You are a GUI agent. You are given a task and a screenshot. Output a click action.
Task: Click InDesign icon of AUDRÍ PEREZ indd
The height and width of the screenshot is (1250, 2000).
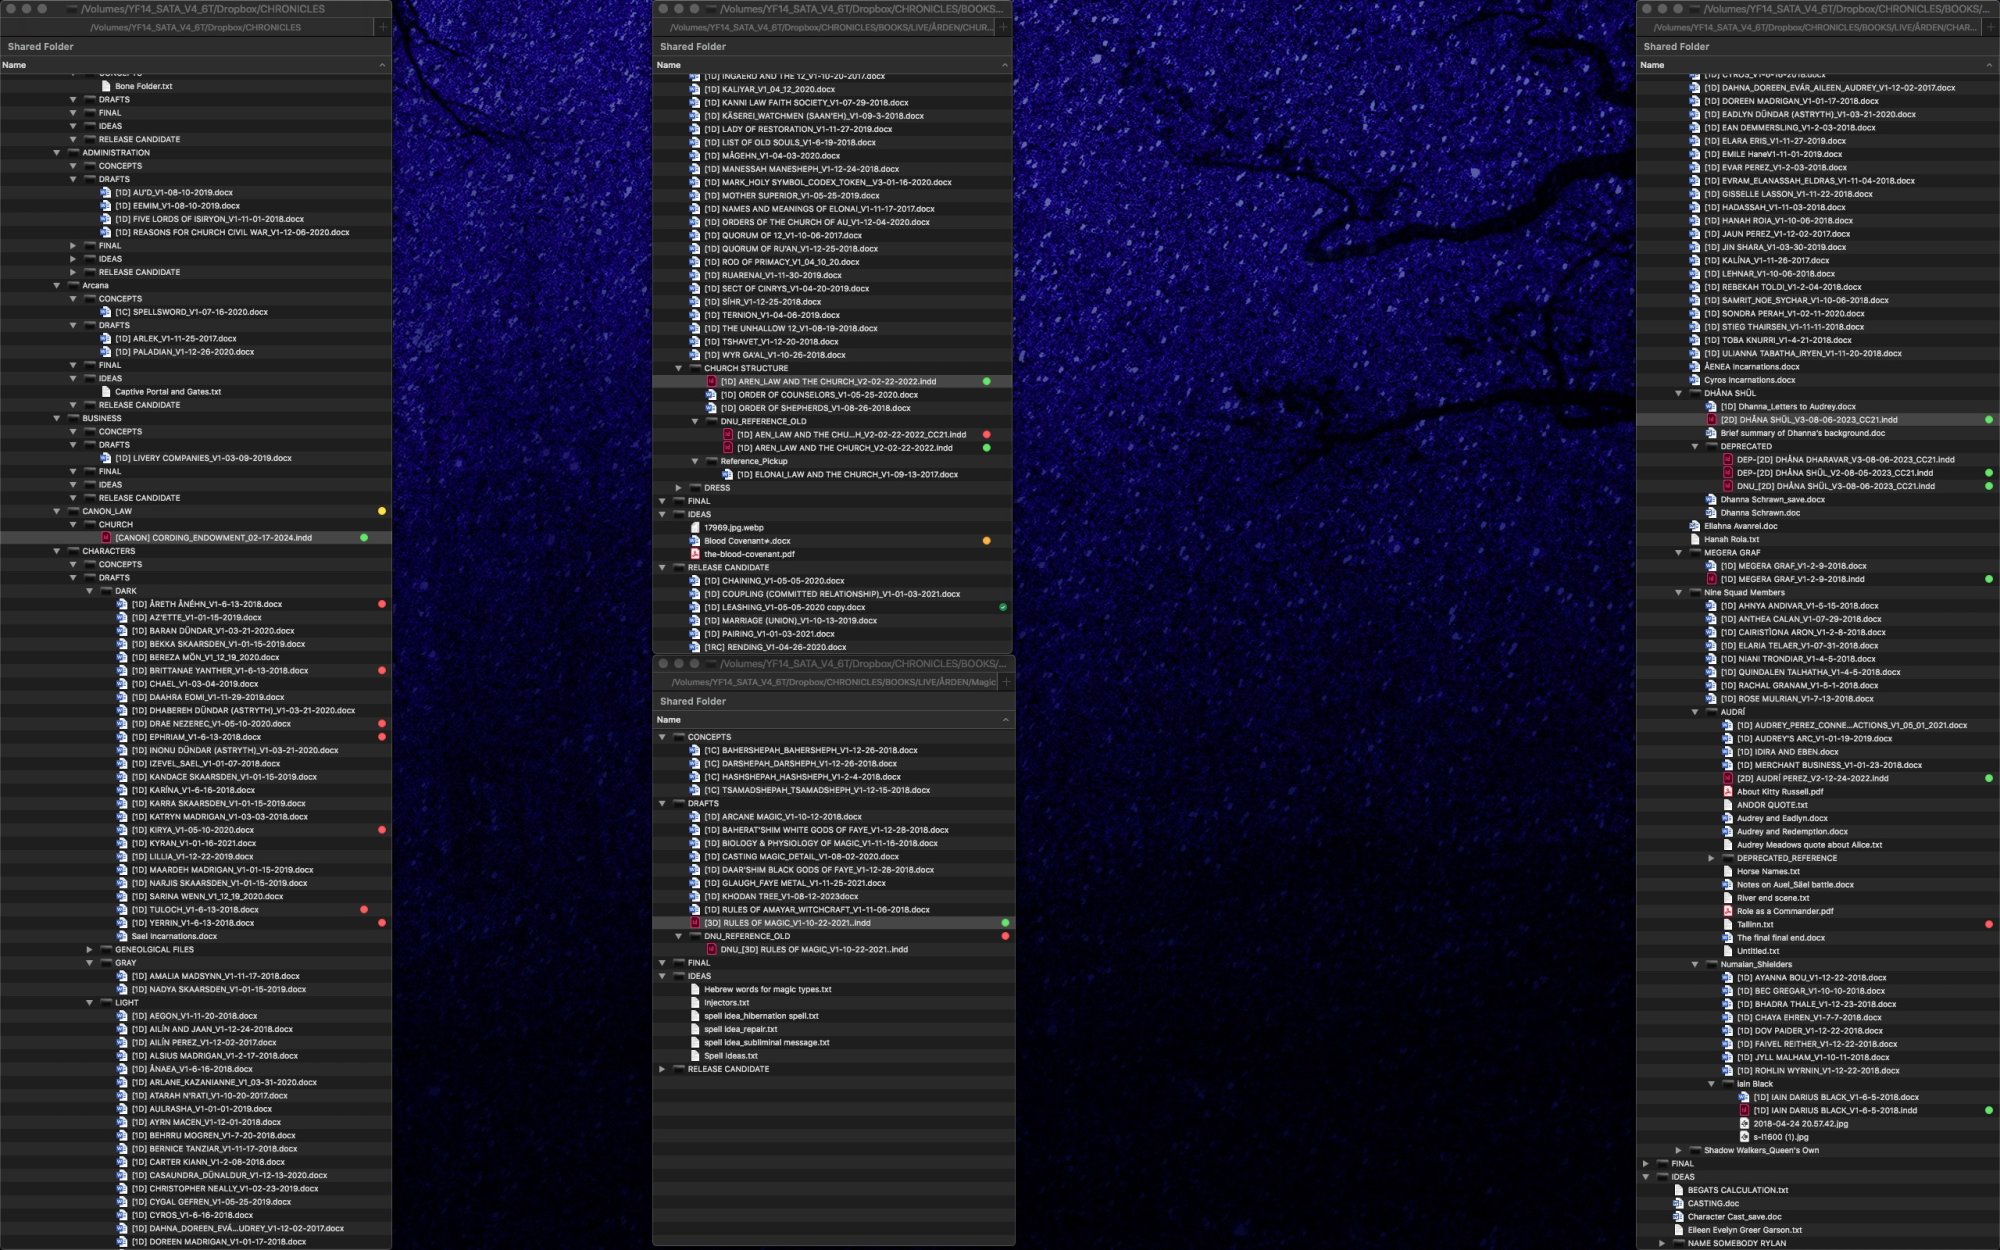[x=1727, y=778]
